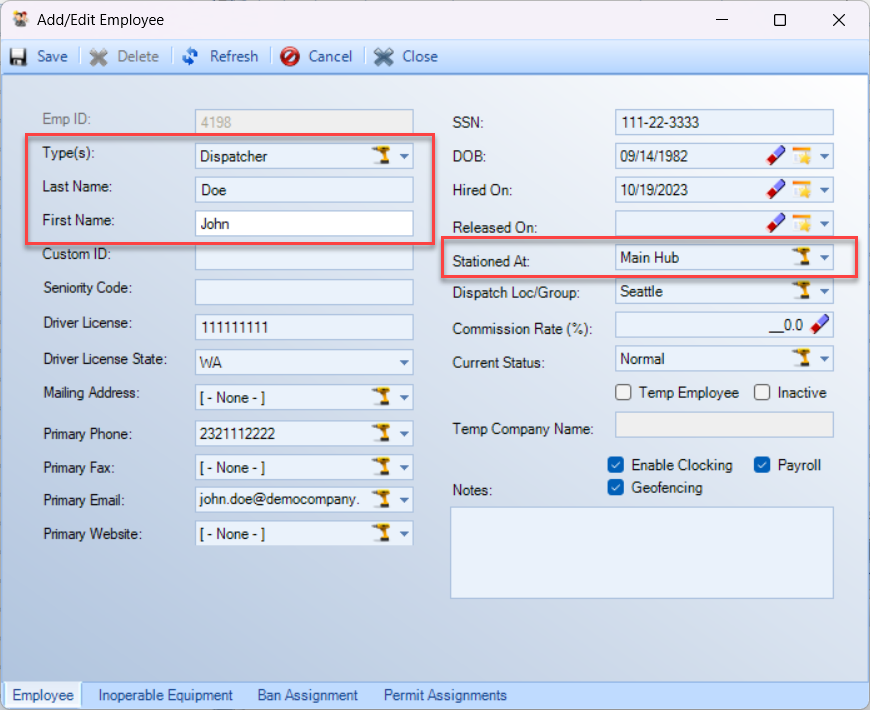Viewport: 870px width, 710px height.
Task: Click the Refresh button label
Action: coord(234,57)
